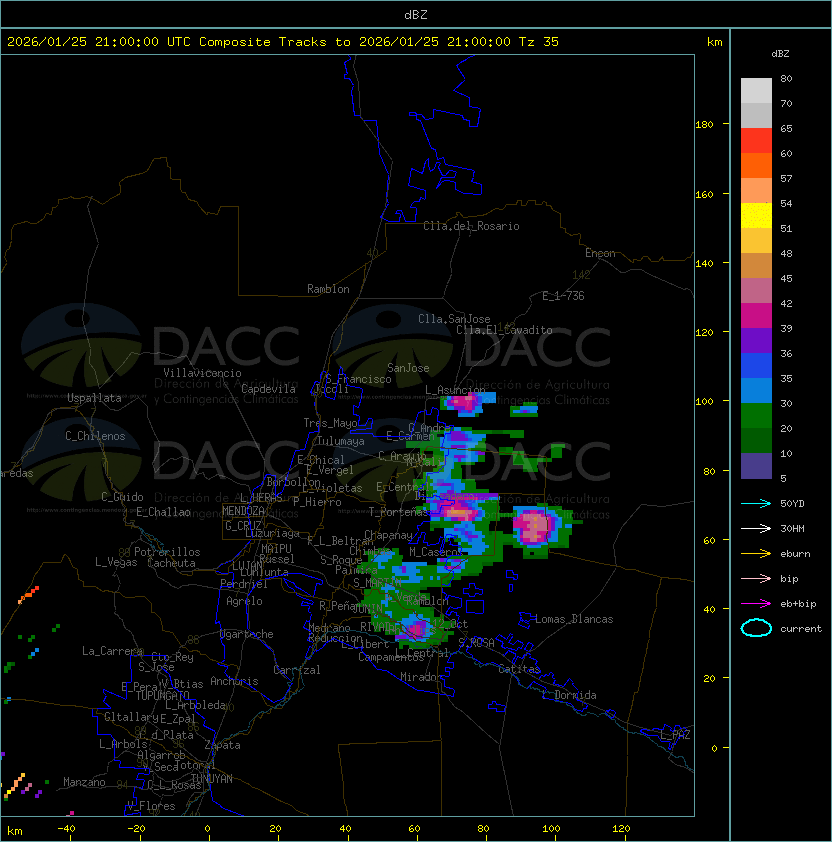Pick the bright yellow 51-54 dBZ swatch
Screen dimensions: 832x842
click(756, 215)
